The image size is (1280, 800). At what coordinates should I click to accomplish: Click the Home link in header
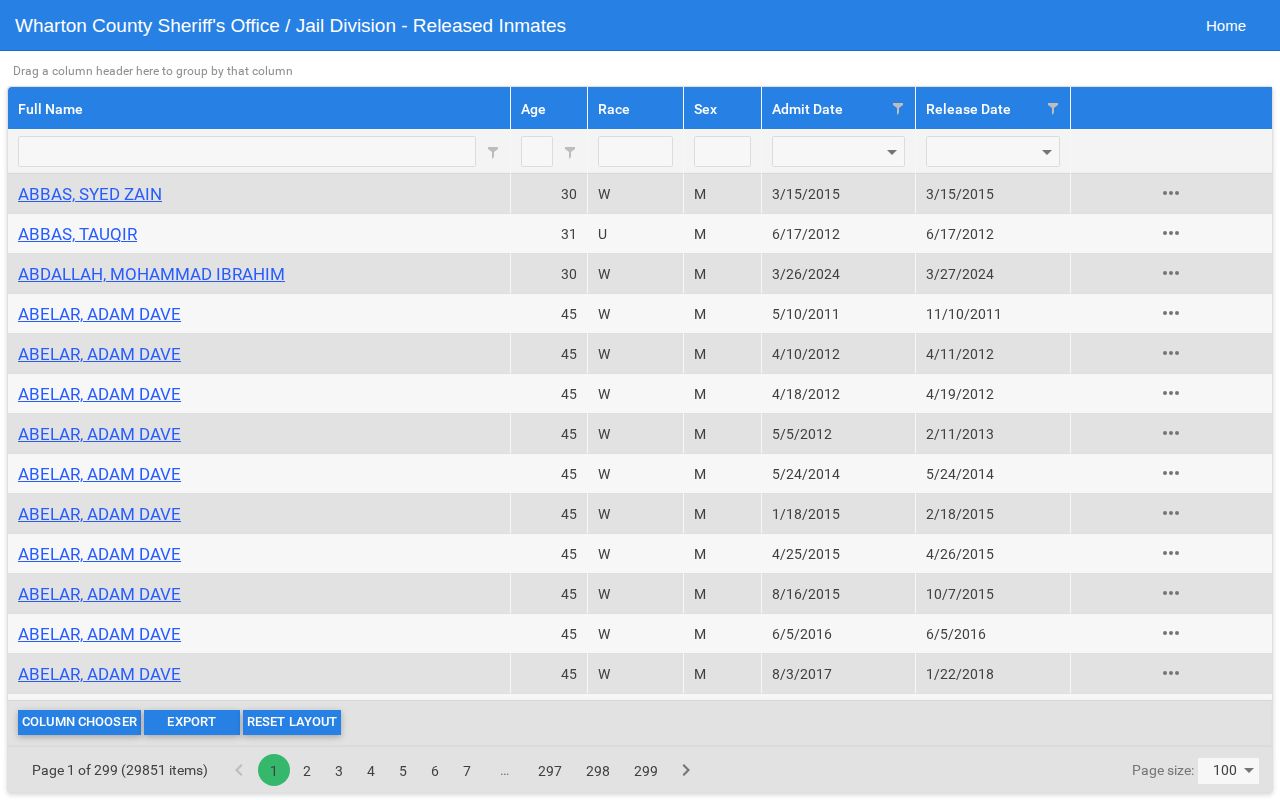point(1226,26)
